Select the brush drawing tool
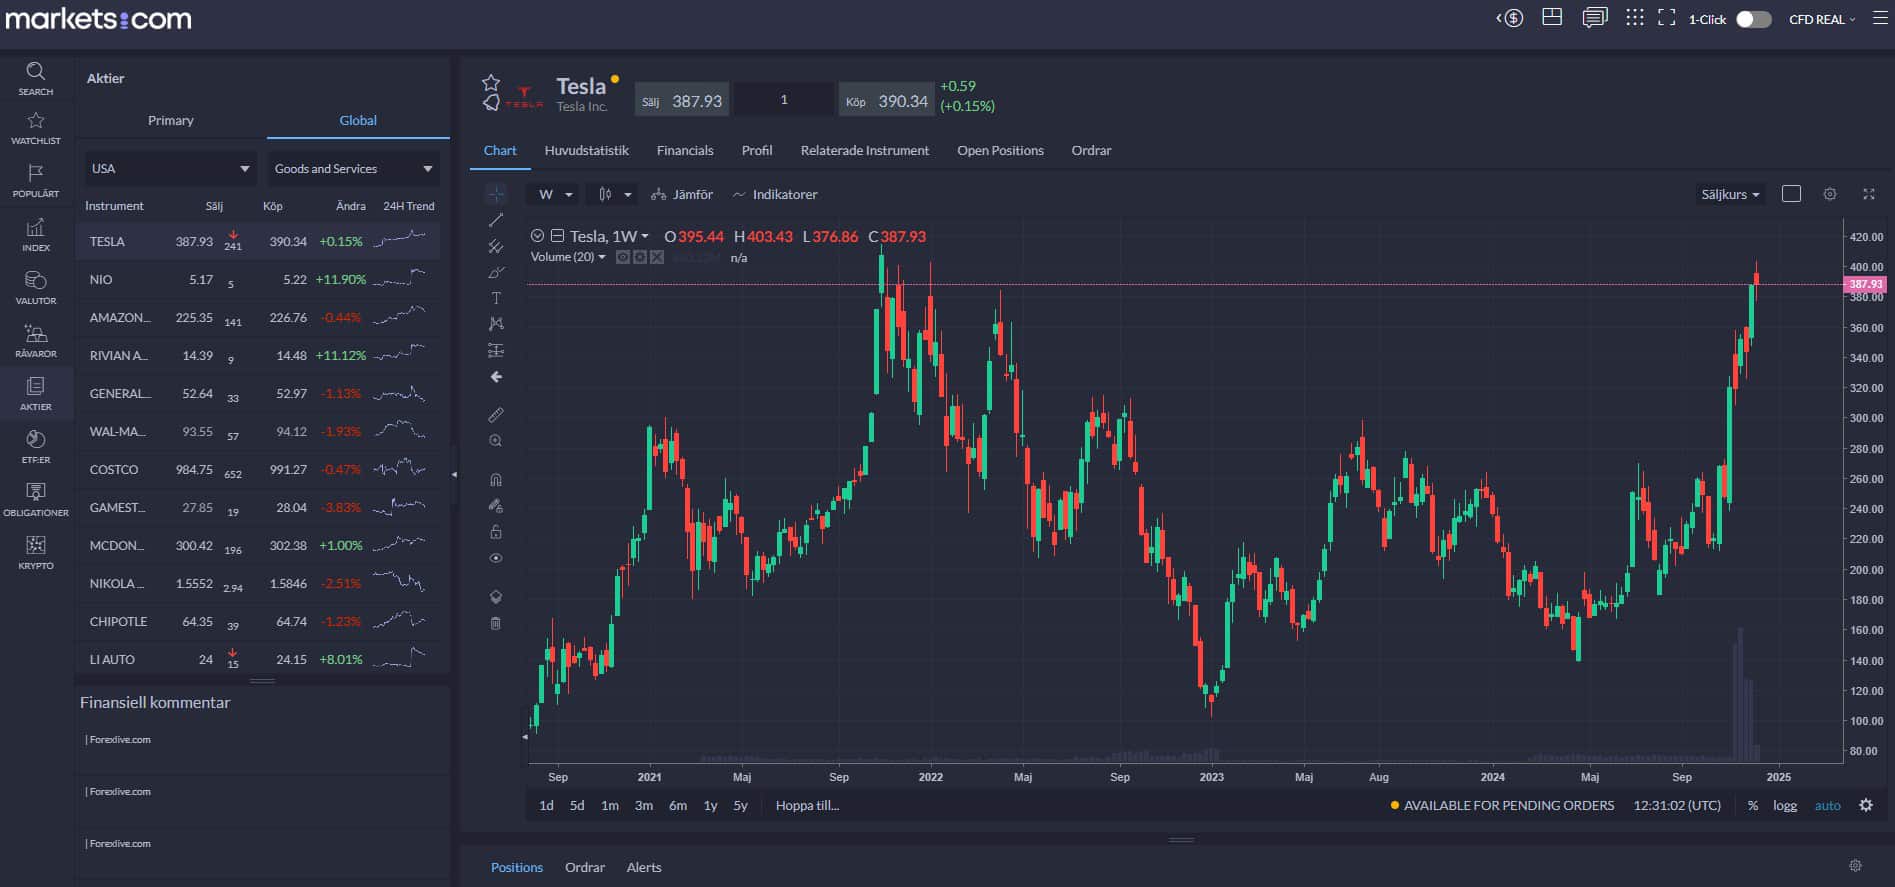Image resolution: width=1895 pixels, height=887 pixels. click(x=496, y=272)
